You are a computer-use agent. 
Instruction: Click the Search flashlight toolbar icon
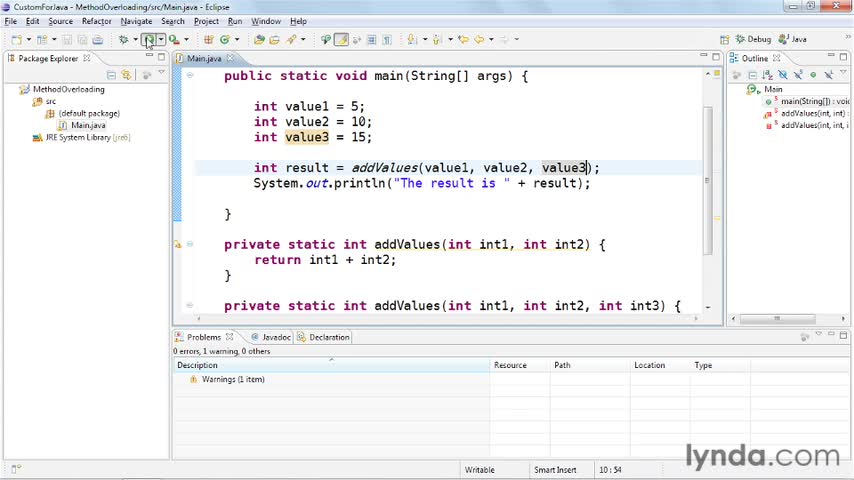coord(292,39)
